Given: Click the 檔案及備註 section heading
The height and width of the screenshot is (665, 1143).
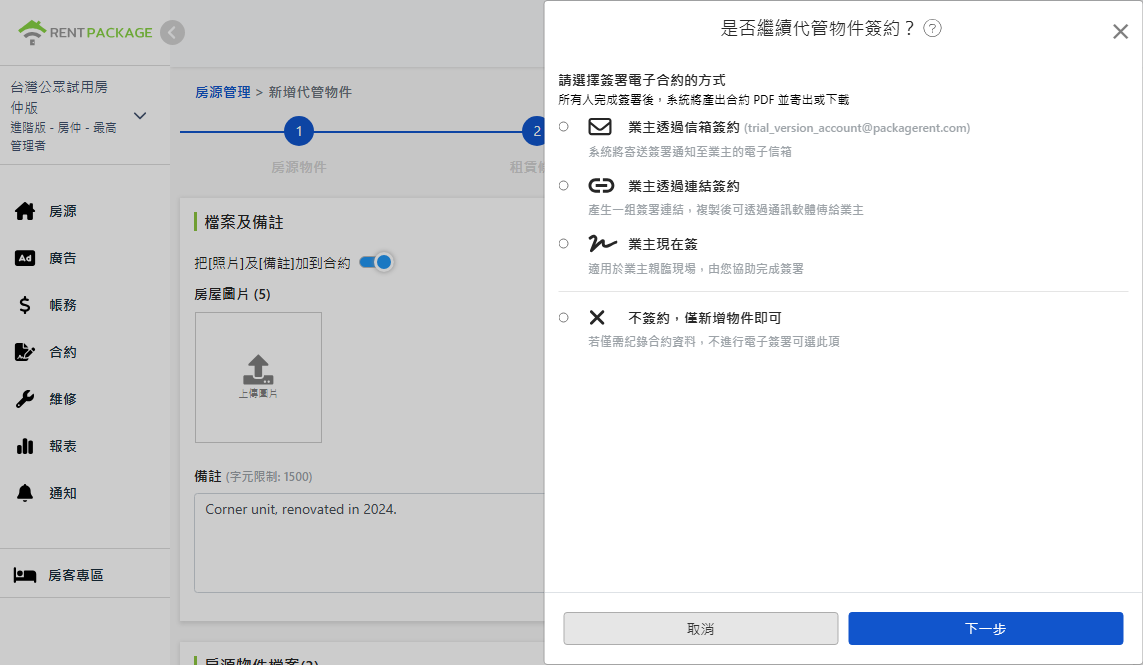Looking at the screenshot, I should tap(243, 222).
